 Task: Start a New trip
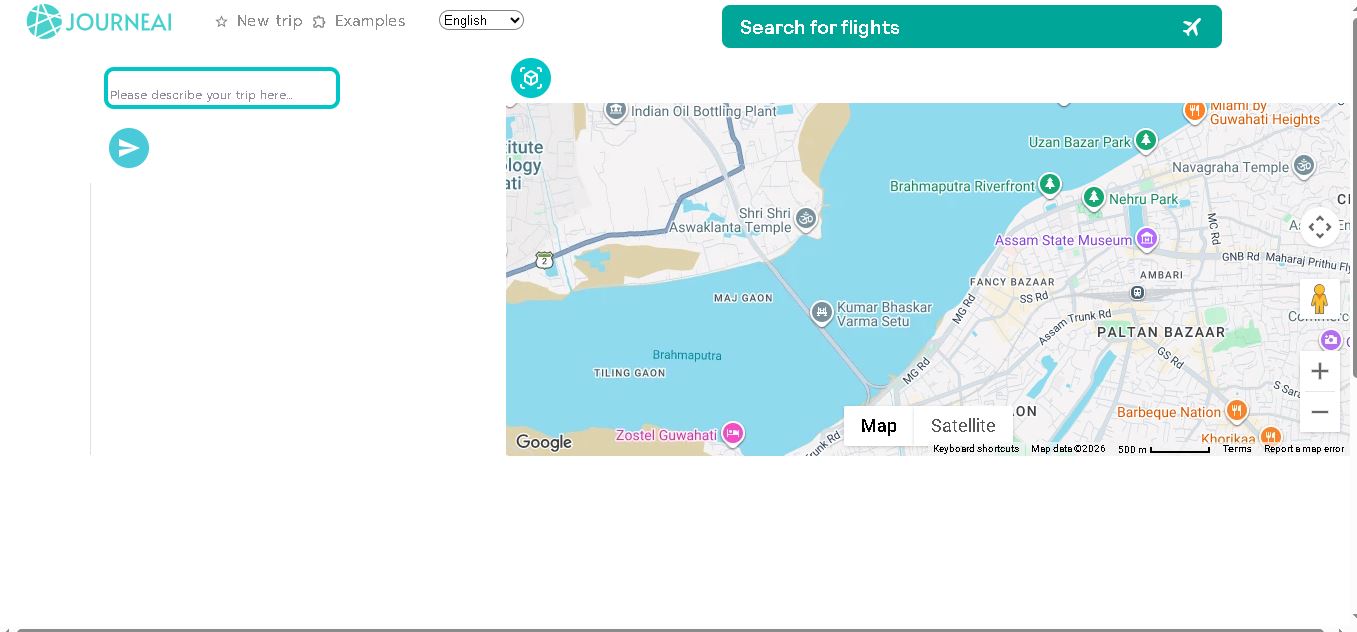click(x=259, y=21)
